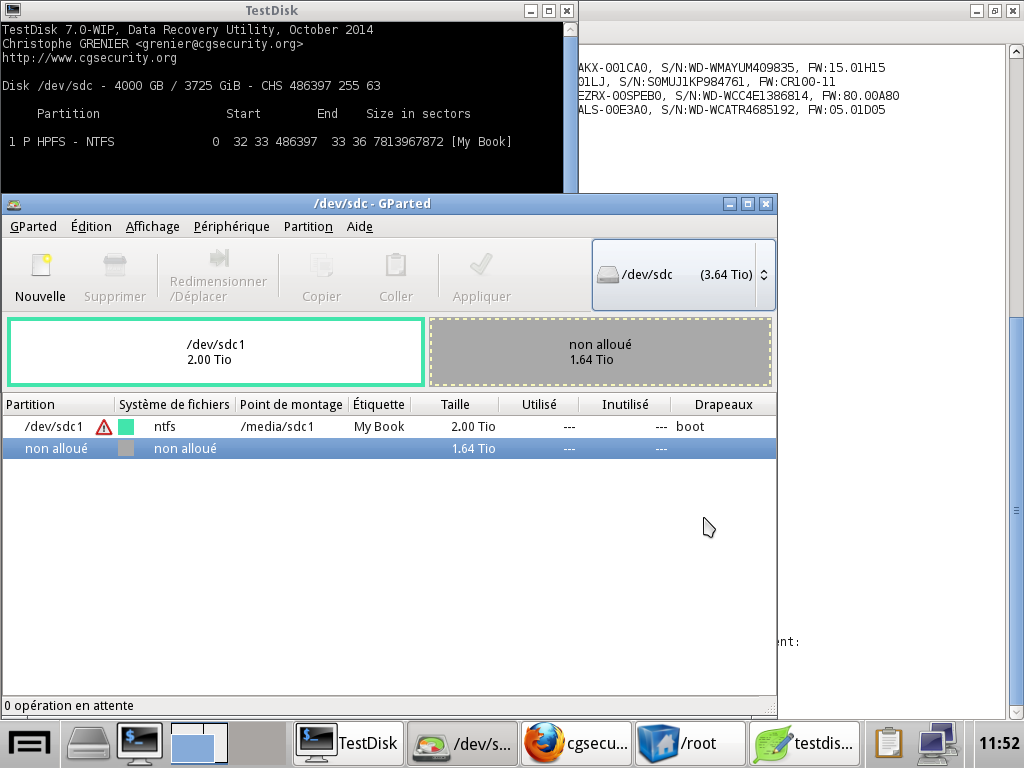Open the Aide menu
The height and width of the screenshot is (768, 1024).
pyautogui.click(x=359, y=227)
